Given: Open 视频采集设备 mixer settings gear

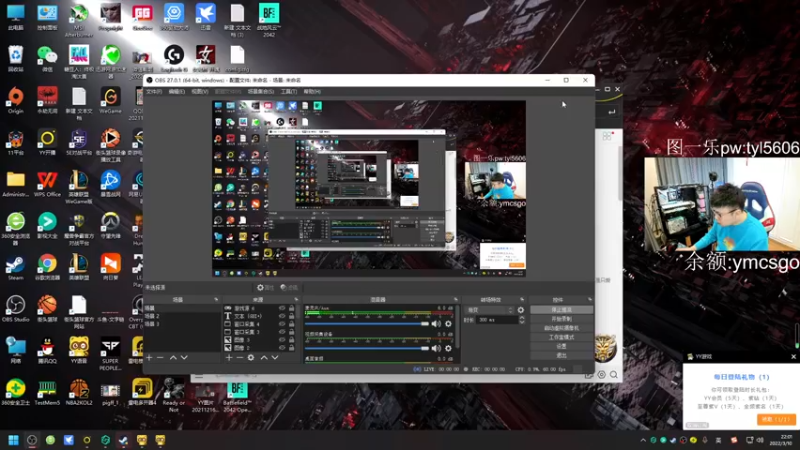Looking at the screenshot, I should [448, 348].
